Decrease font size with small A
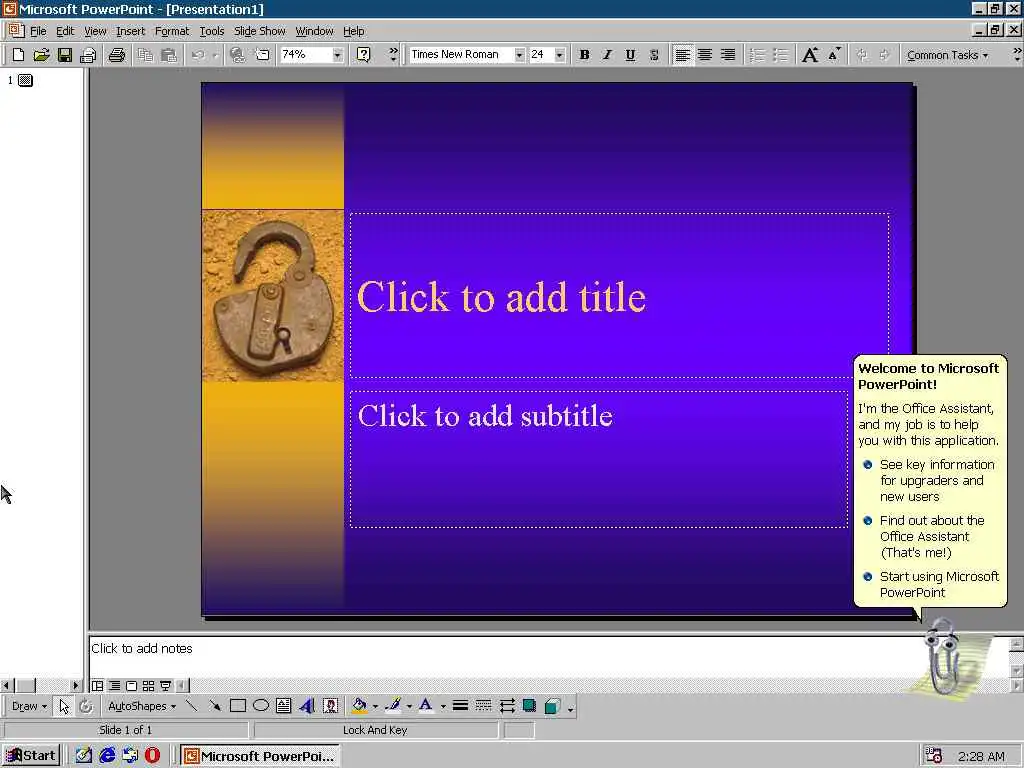Viewport: 1024px width, 768px height. pyautogui.click(x=834, y=55)
